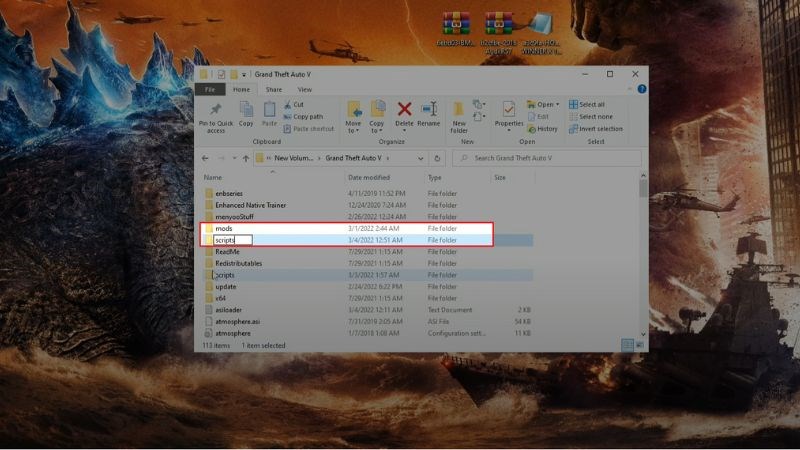Open first WinRAR archive on the desktop
Viewport: 800px width, 450px height.
point(456,31)
